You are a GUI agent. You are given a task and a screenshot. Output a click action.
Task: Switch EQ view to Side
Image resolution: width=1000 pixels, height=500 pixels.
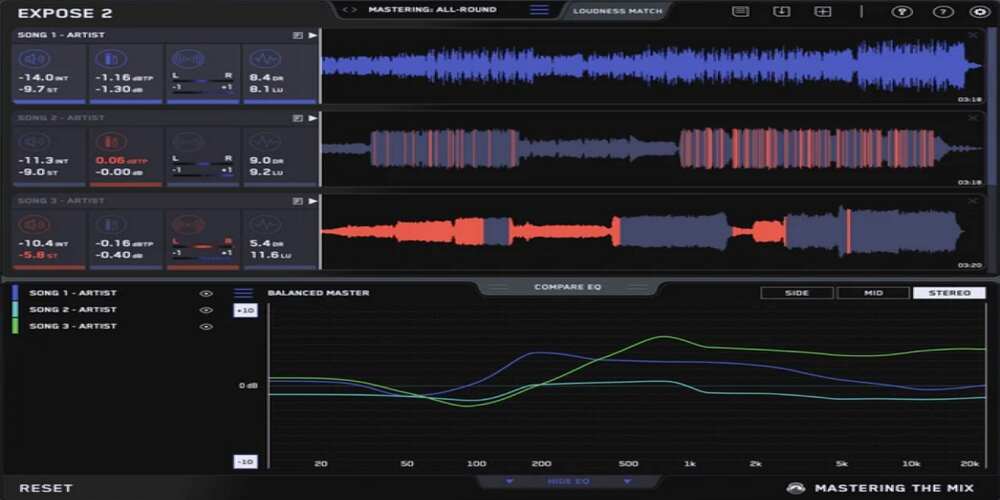pyautogui.click(x=797, y=293)
